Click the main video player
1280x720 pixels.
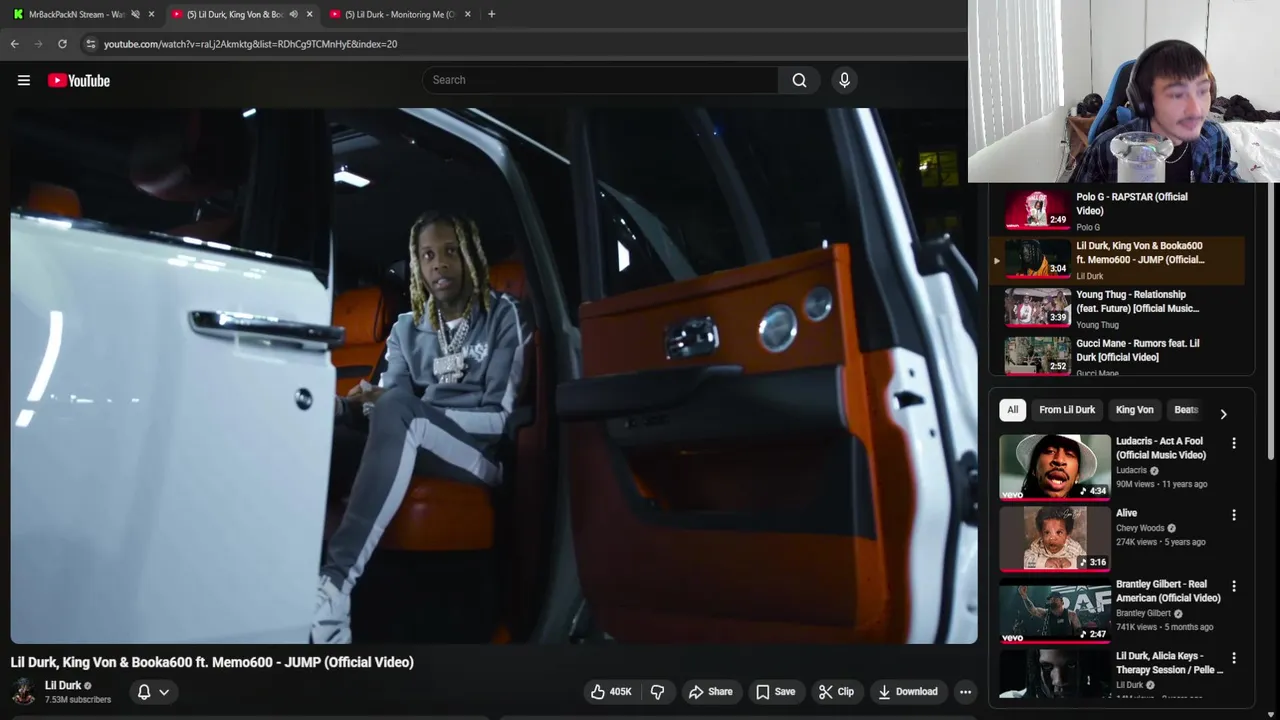(494, 375)
